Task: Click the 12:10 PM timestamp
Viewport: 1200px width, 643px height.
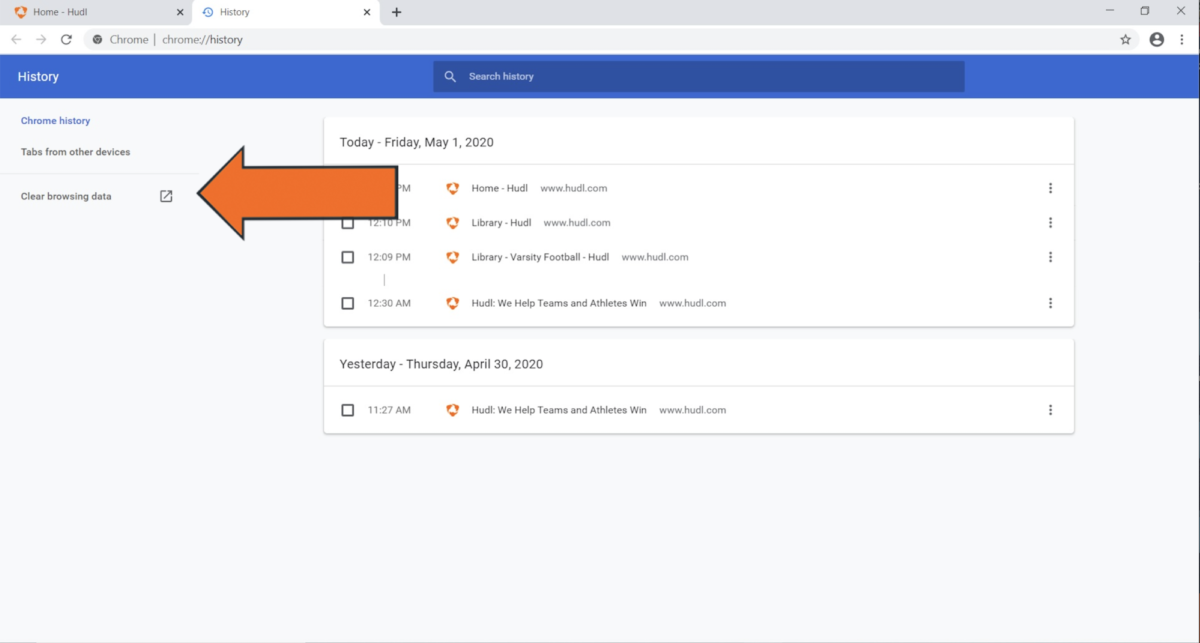Action: pyautogui.click(x=389, y=223)
